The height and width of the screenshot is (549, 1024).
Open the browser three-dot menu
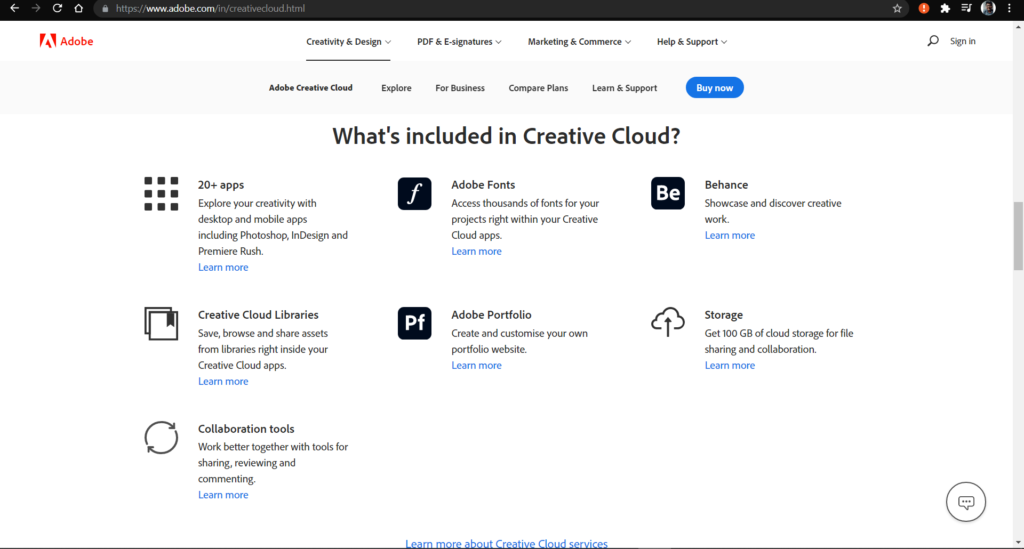point(1009,8)
